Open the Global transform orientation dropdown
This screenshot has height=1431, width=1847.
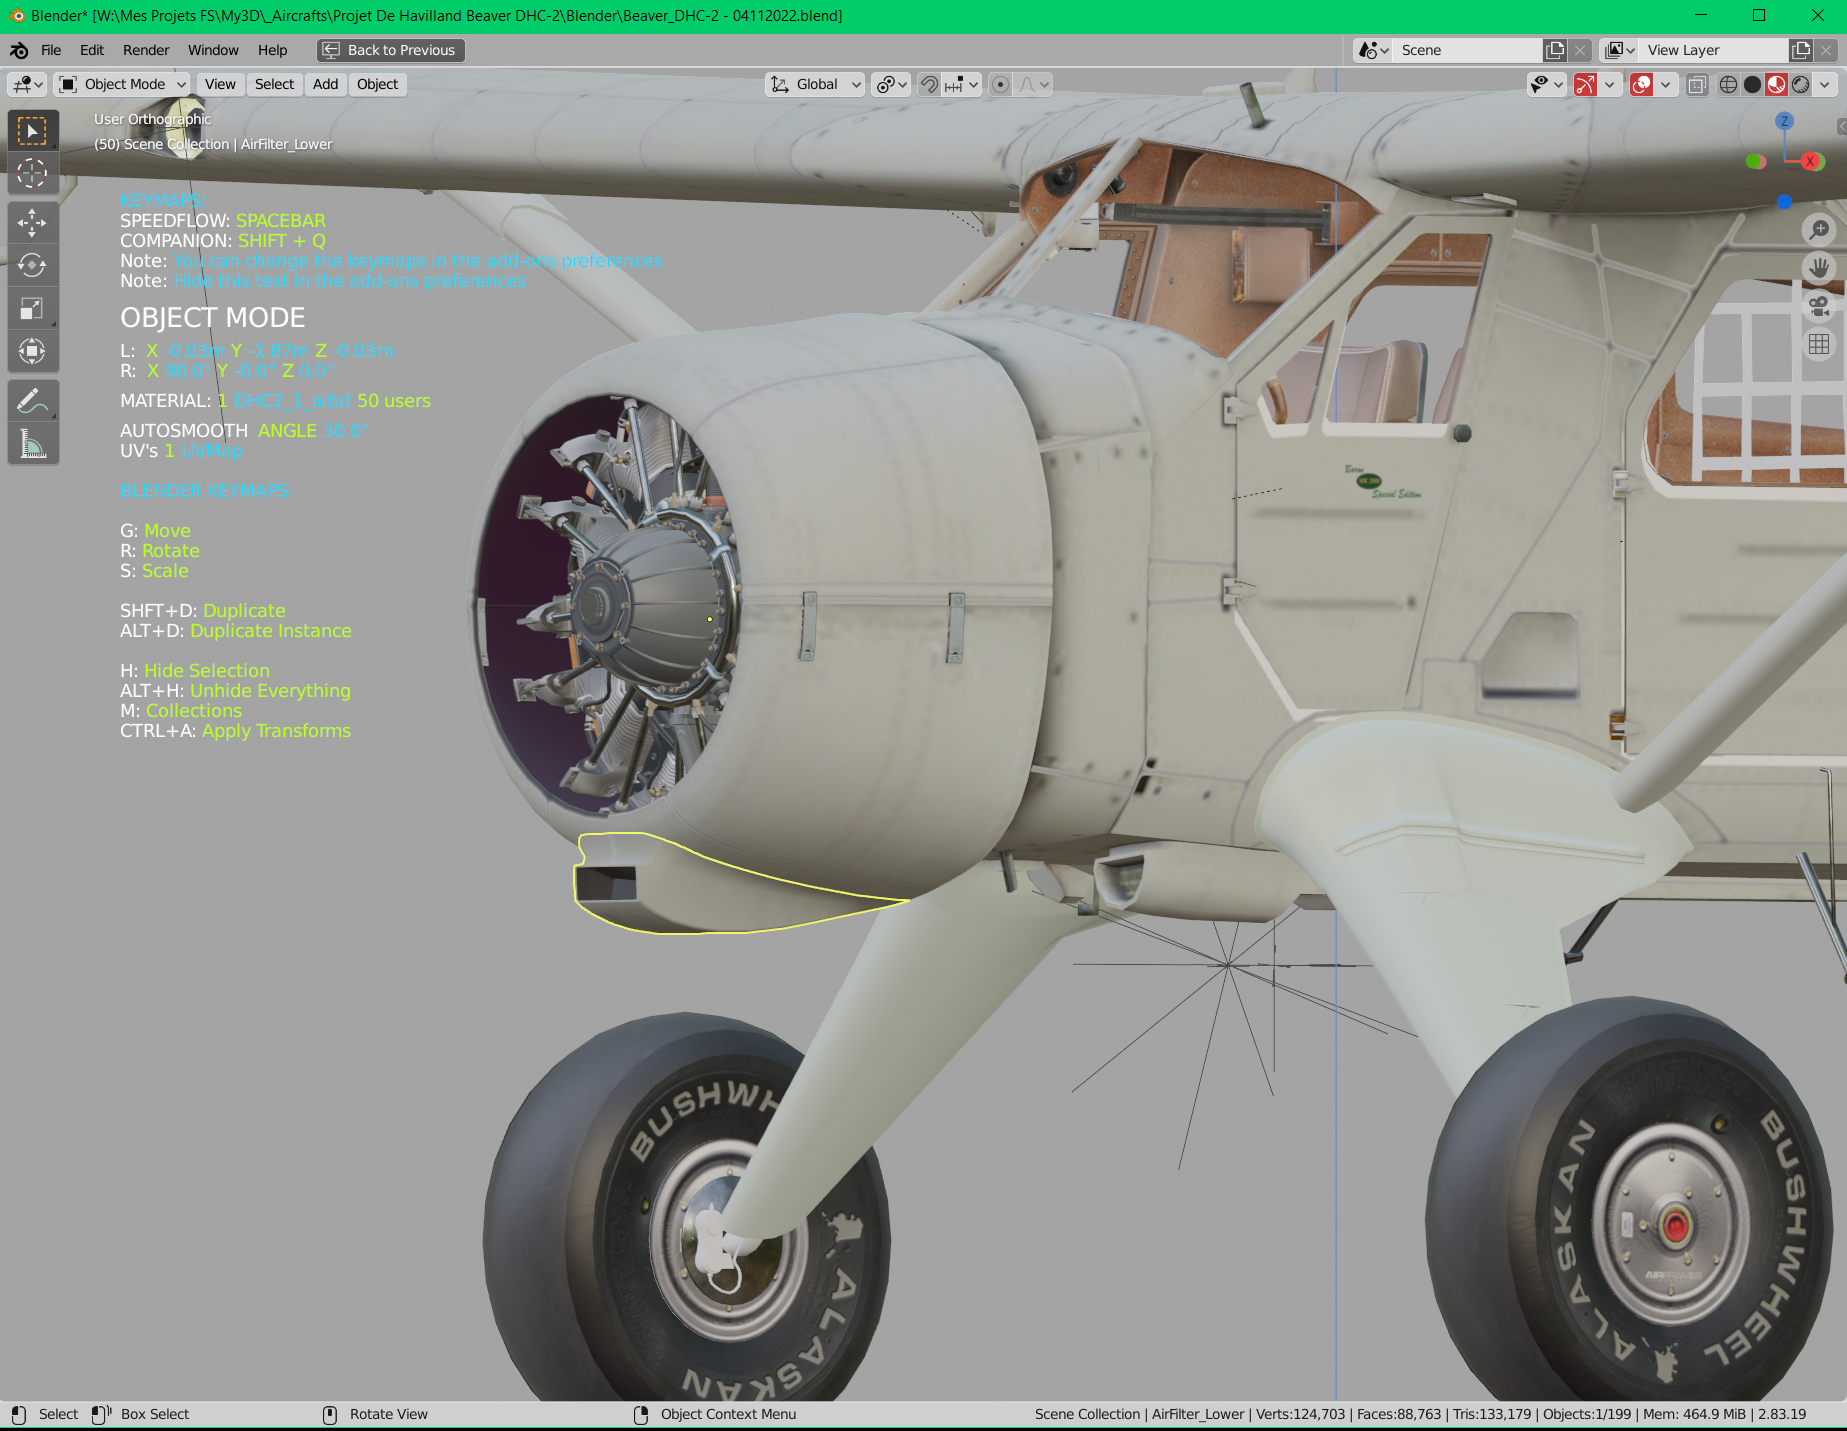pyautogui.click(x=817, y=84)
